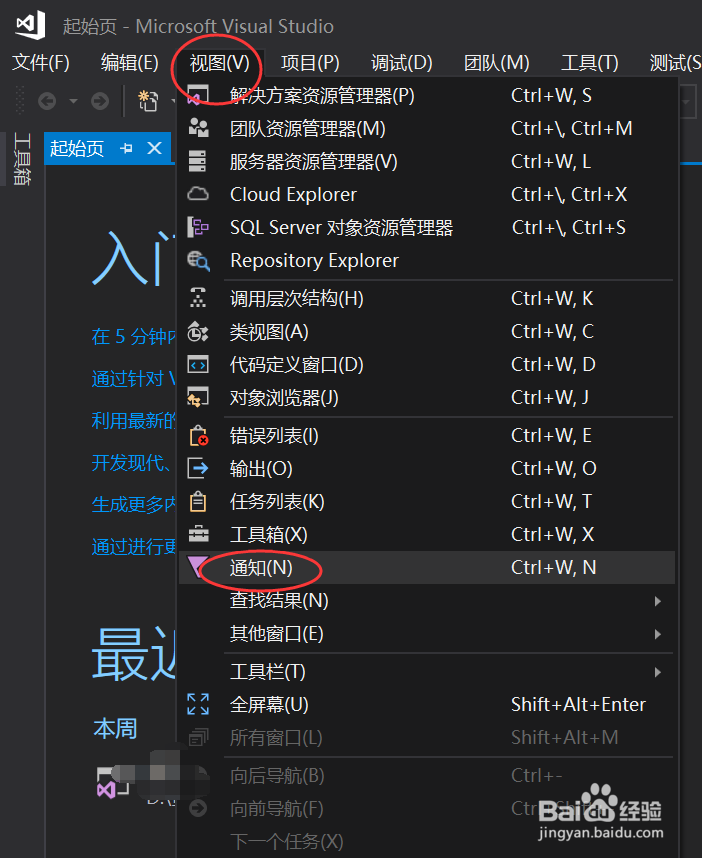Viewport: 702px width, 858px height.
Task: Click link starting with 开发现代
Action: pyautogui.click(x=131, y=462)
